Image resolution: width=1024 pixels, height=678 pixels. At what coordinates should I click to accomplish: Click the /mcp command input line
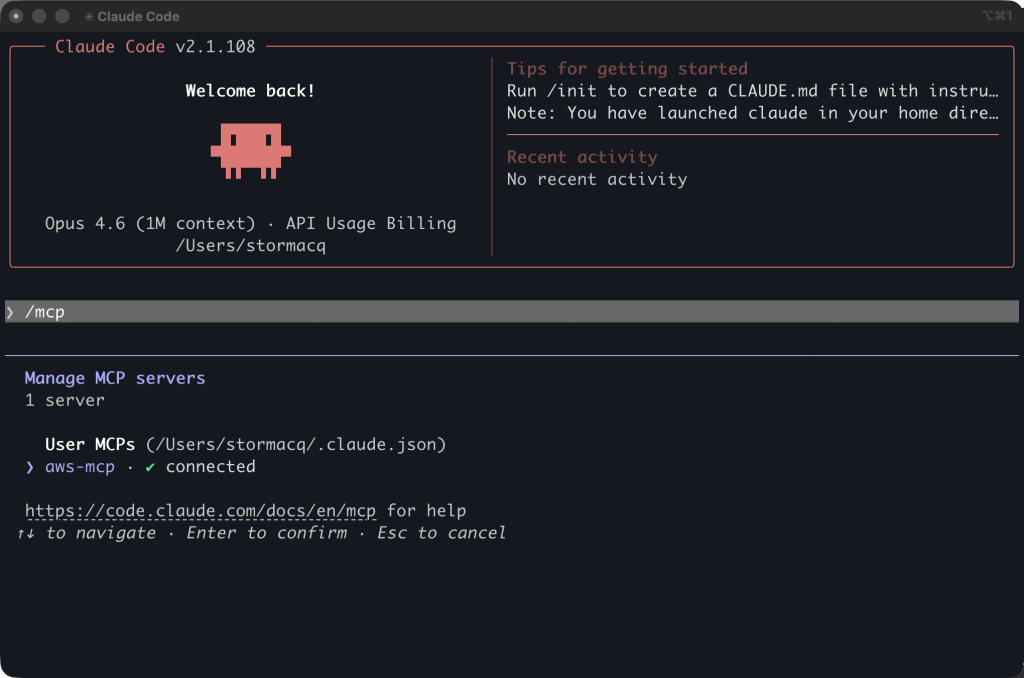pos(512,312)
